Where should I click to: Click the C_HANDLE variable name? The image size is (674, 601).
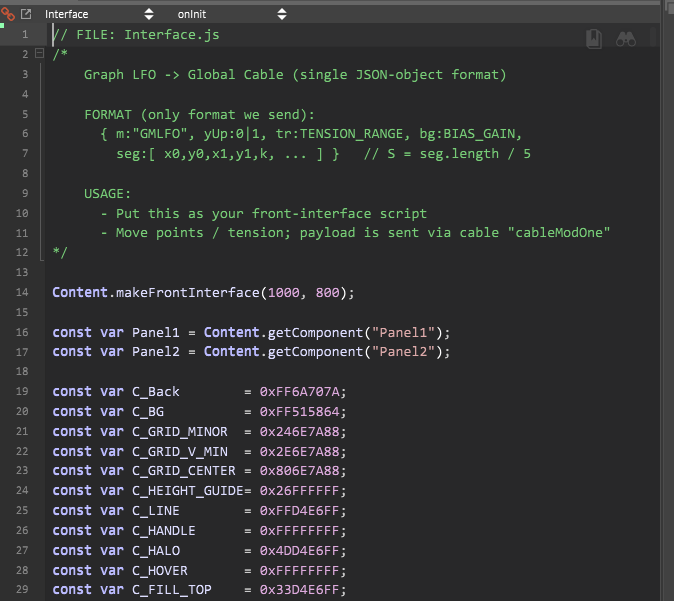point(164,531)
